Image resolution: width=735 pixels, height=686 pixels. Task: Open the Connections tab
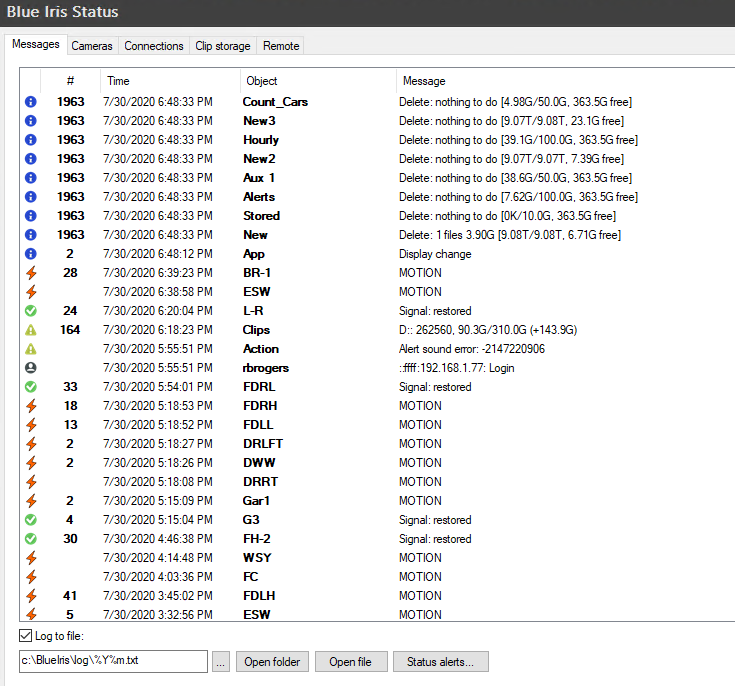(154, 46)
